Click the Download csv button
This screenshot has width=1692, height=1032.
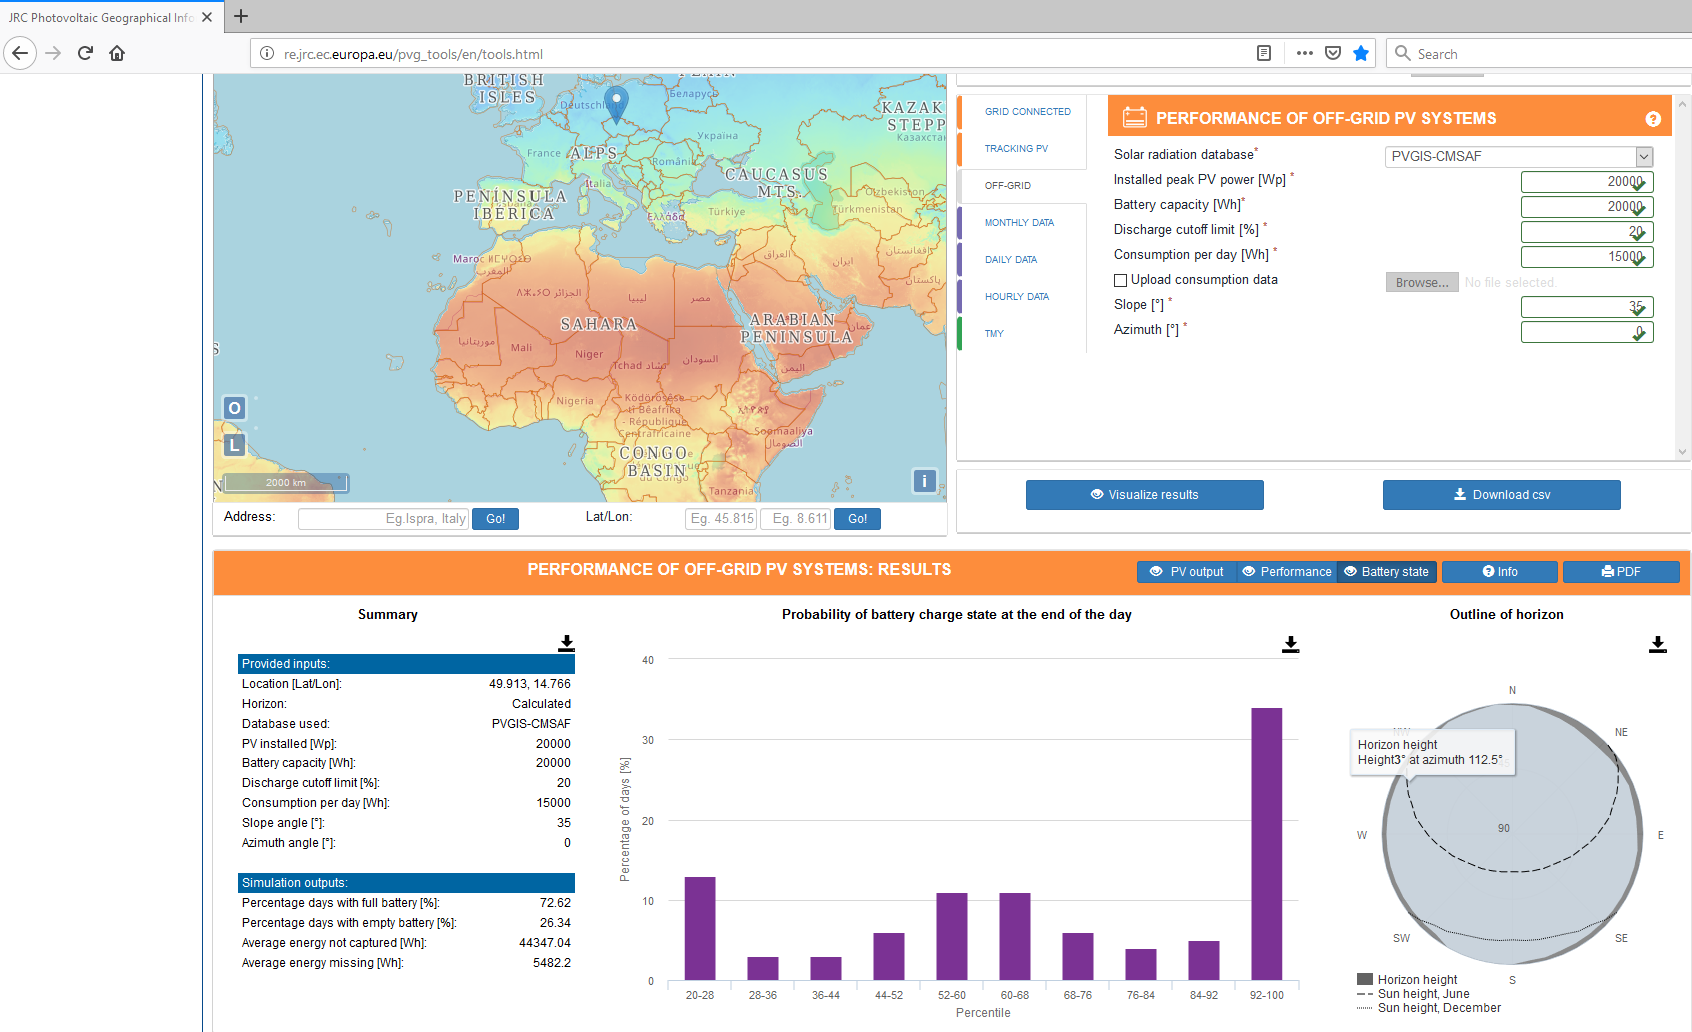(x=1501, y=495)
